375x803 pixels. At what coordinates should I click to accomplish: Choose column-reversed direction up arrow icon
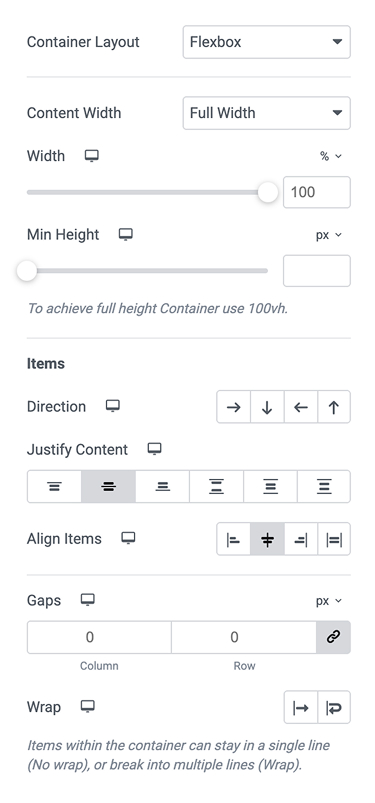[x=334, y=407]
